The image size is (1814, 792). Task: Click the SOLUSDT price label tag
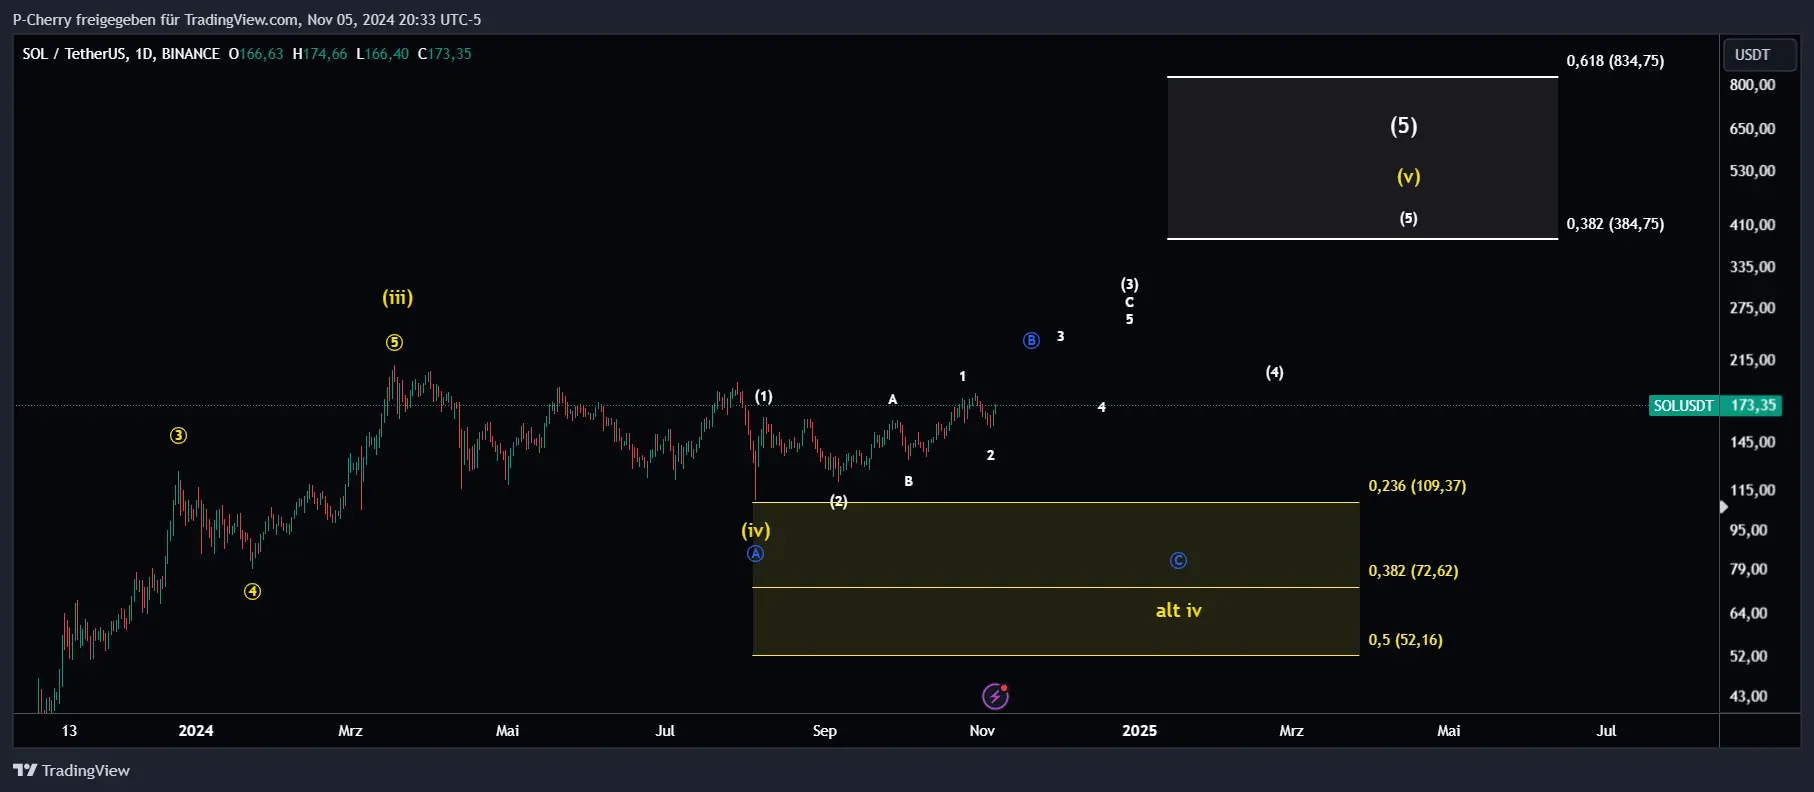(x=1683, y=406)
